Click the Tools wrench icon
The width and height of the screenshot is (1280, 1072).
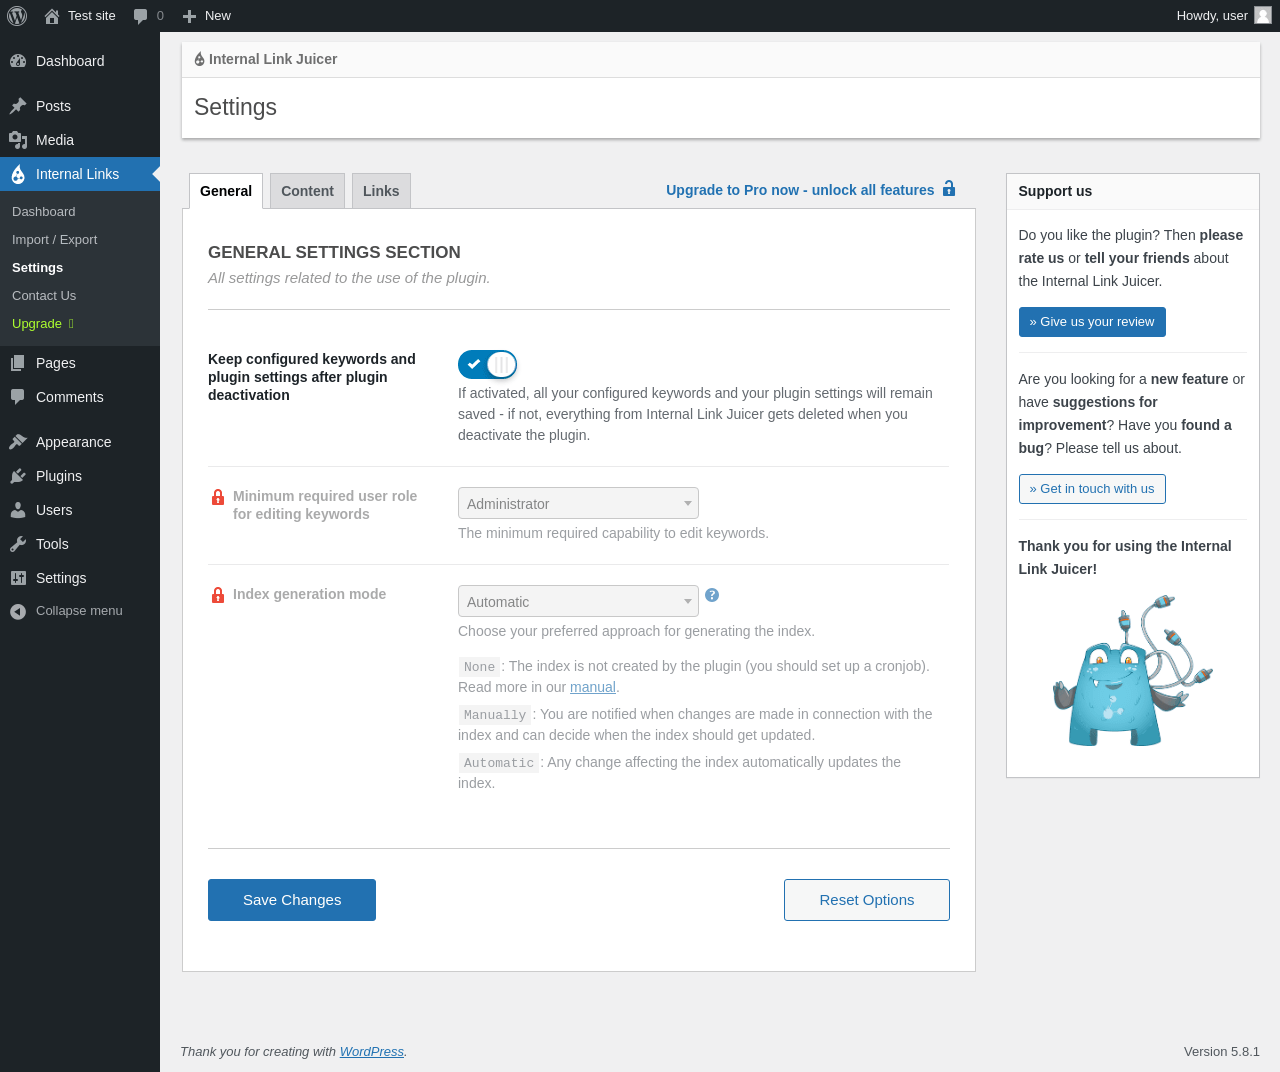click(18, 544)
